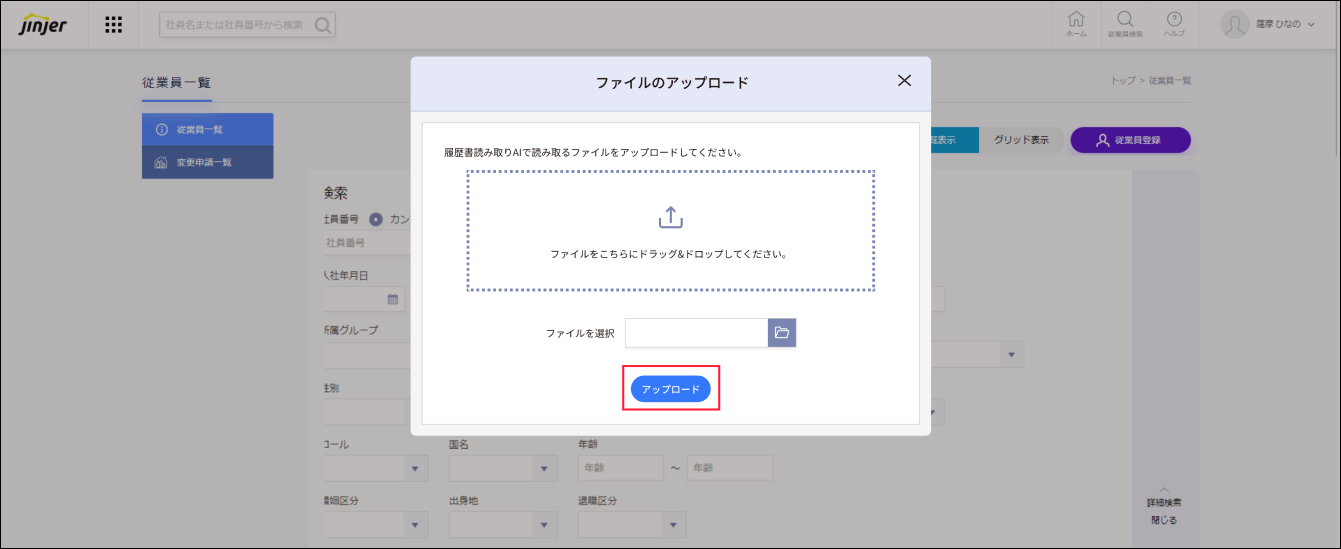Click the jinjer logo
The image size is (1341, 549).
pos(43,25)
